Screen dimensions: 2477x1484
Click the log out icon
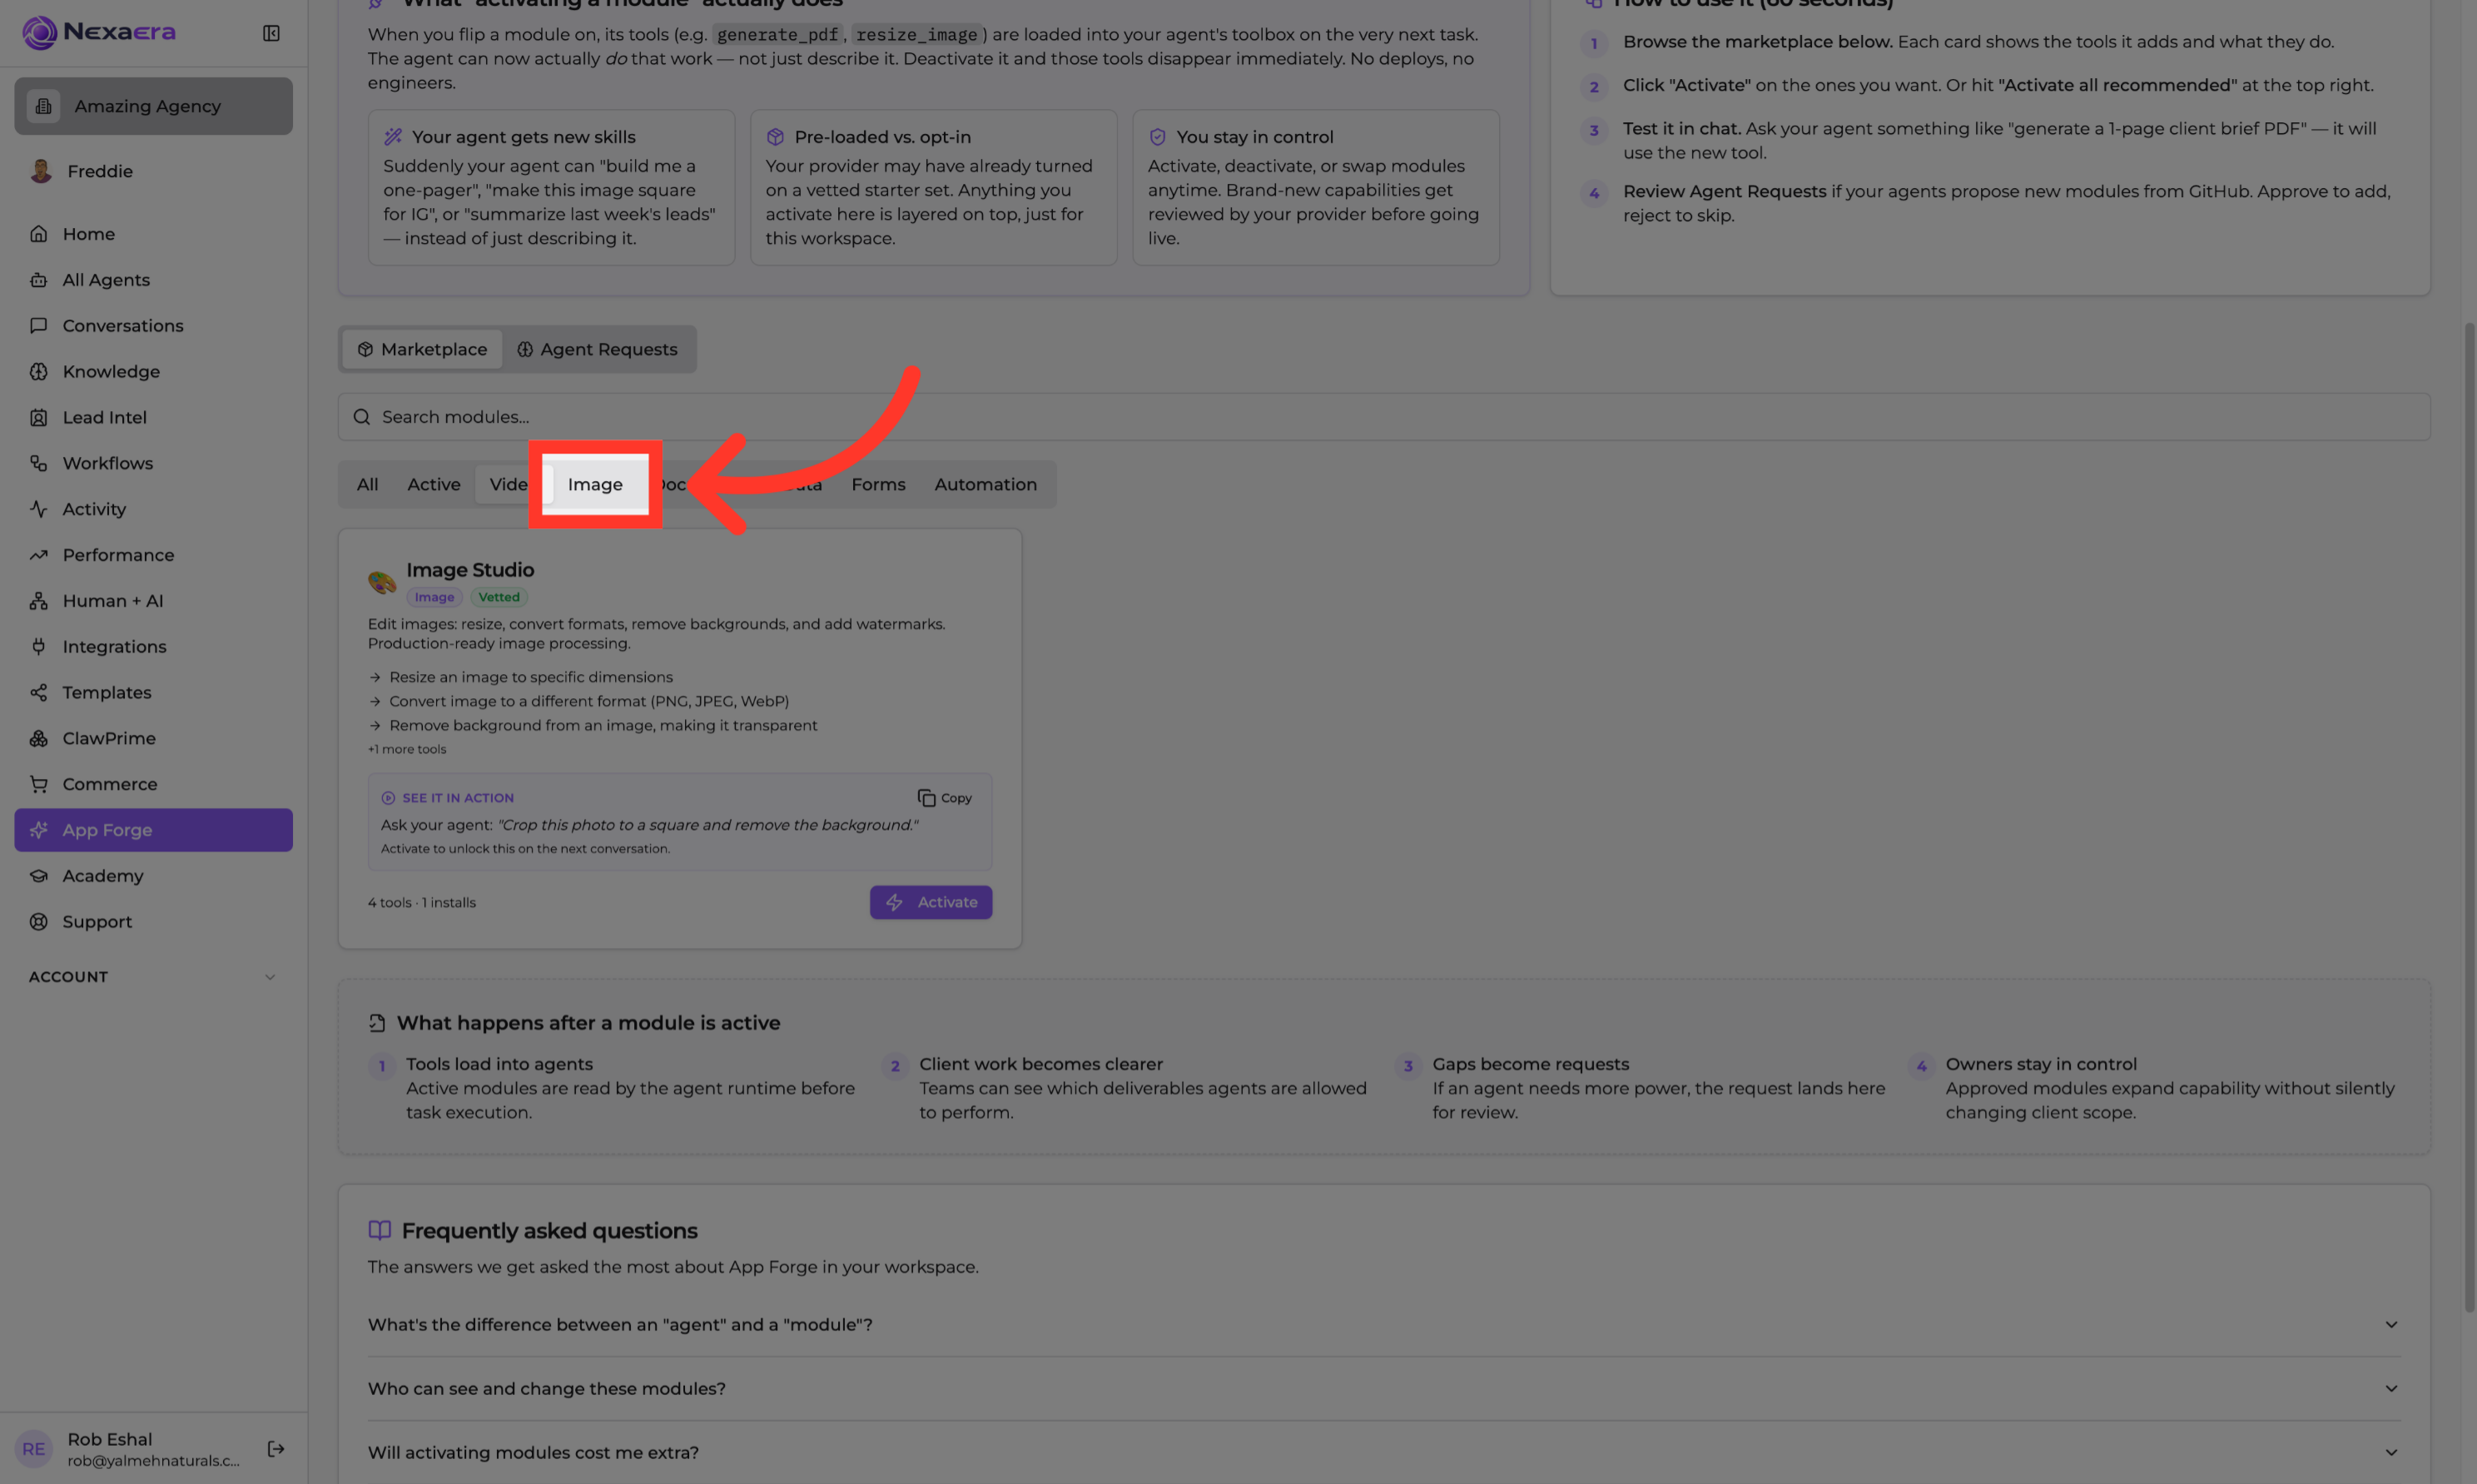(276, 1449)
